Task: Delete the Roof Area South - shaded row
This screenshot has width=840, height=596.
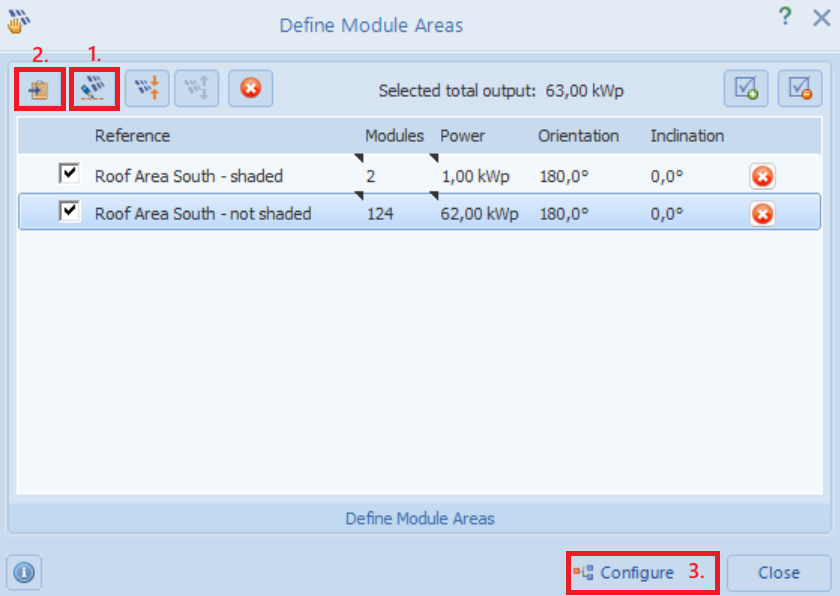Action: click(x=762, y=177)
